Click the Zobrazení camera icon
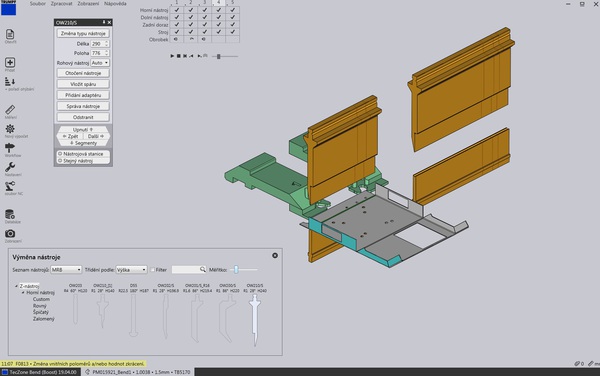This screenshot has height=376, width=600. (x=10, y=233)
